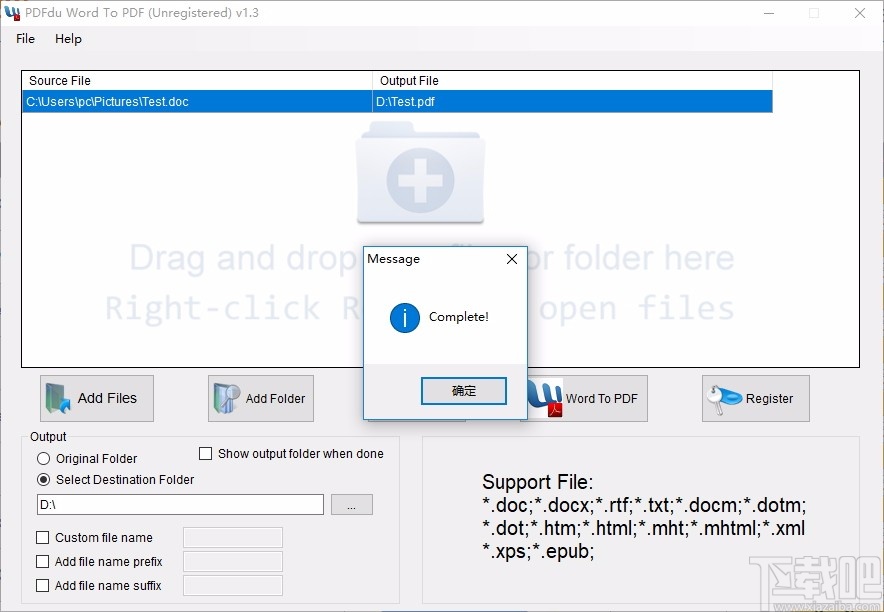Enable the Show output folder when done checkbox

pos(206,453)
